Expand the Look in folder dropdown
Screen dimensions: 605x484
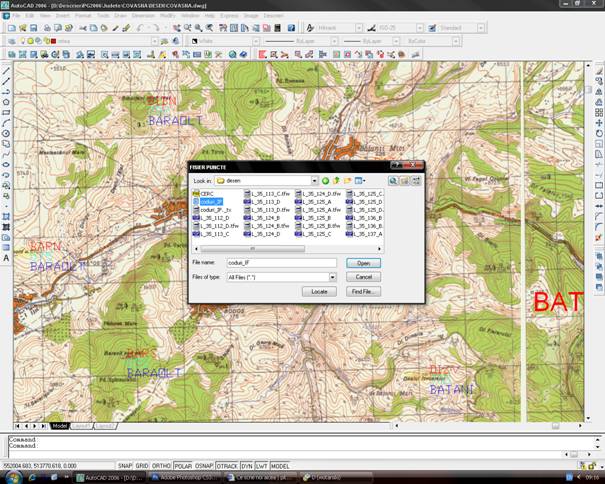point(312,181)
